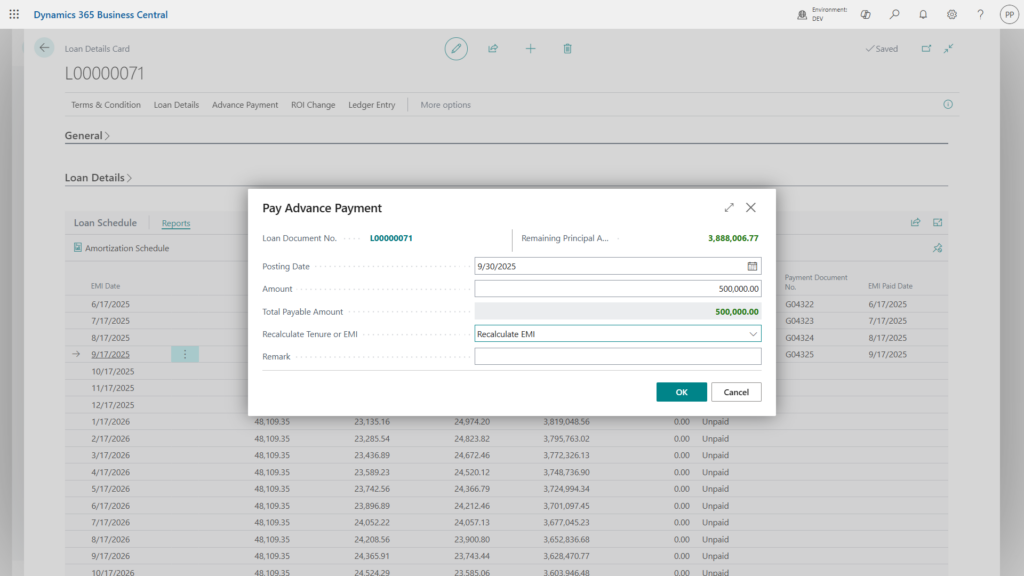Search using the magnifier icon in the header
The width and height of the screenshot is (1024, 576).
[x=895, y=14]
